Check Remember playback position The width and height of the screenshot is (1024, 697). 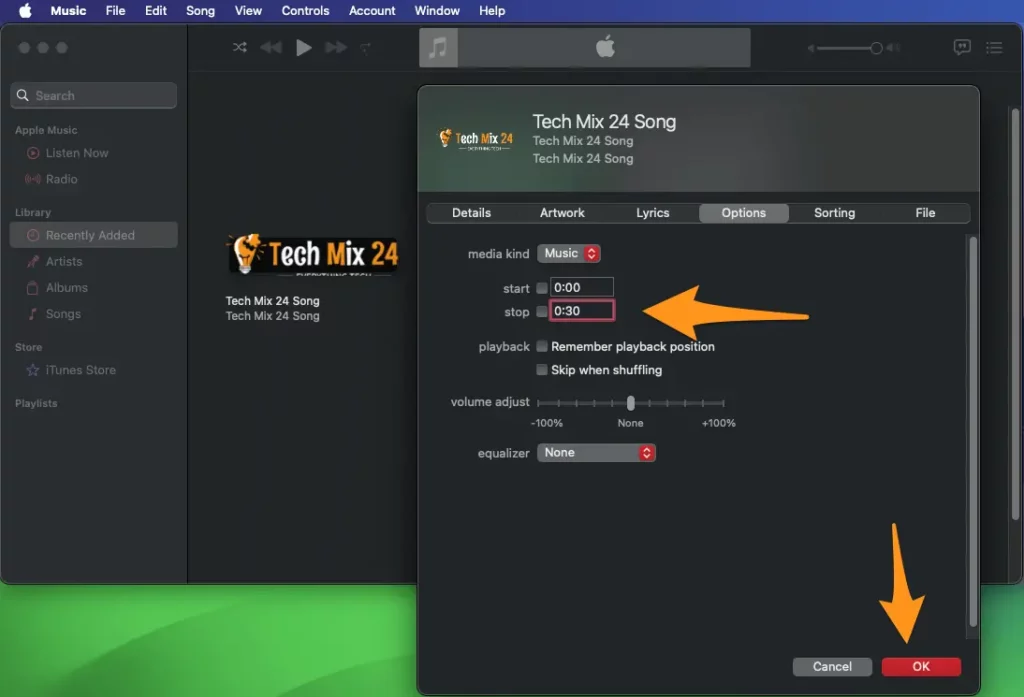point(541,346)
